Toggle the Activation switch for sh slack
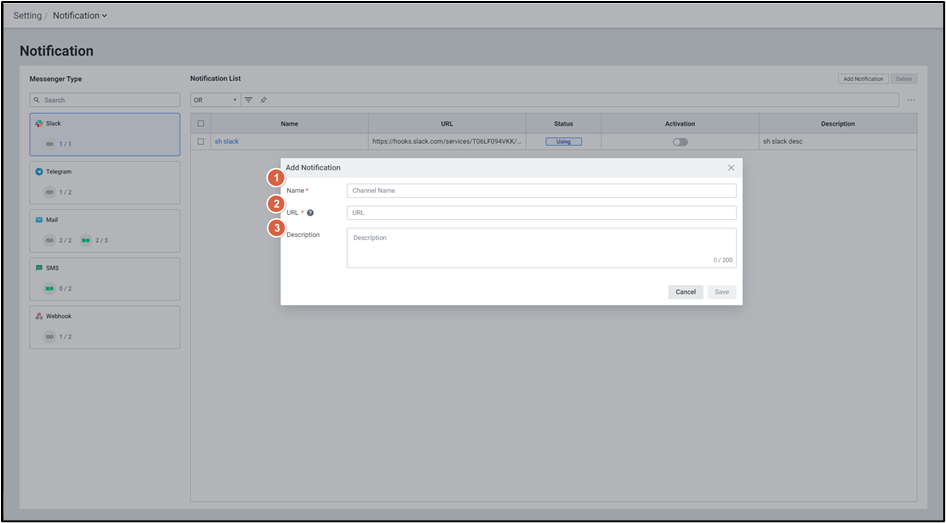This screenshot has height=523, width=946. (x=680, y=142)
